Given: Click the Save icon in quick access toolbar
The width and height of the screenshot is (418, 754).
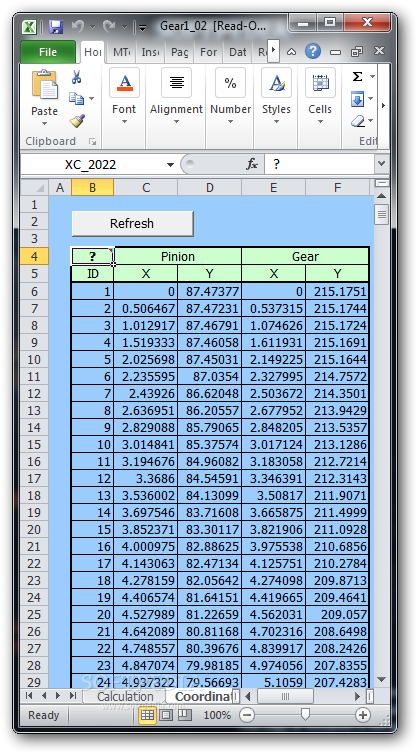Looking at the screenshot, I should coord(56,26).
